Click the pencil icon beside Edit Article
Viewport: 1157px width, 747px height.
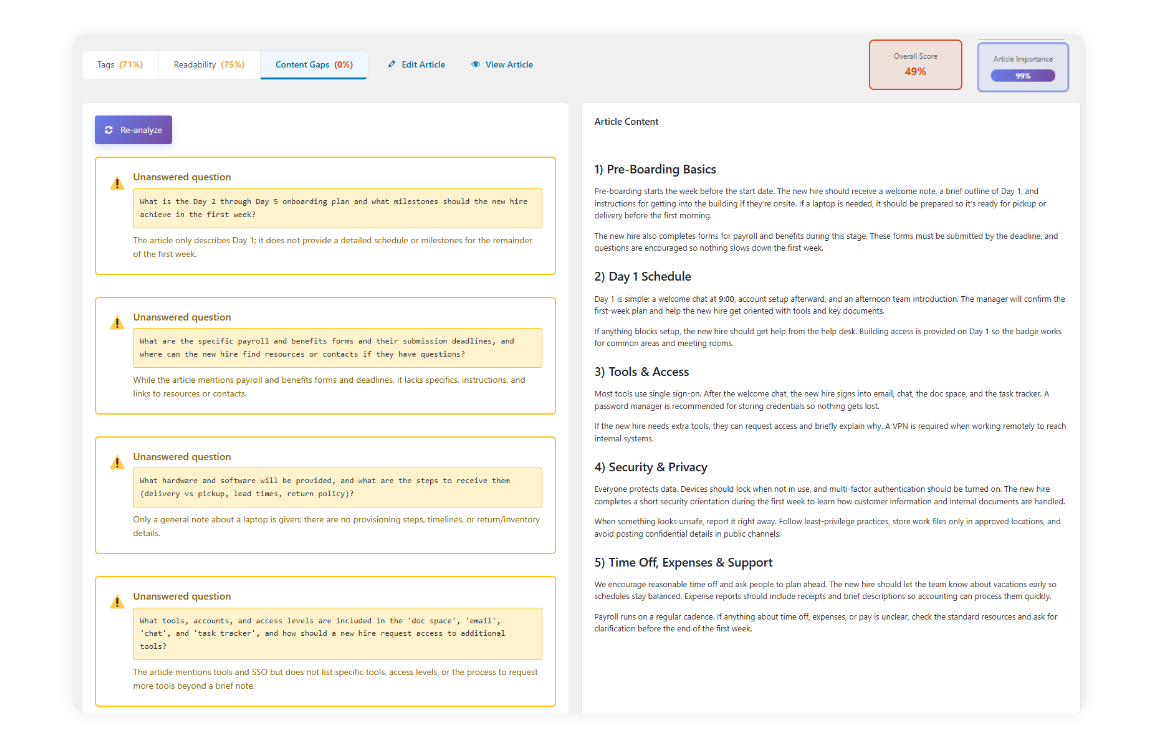392,65
